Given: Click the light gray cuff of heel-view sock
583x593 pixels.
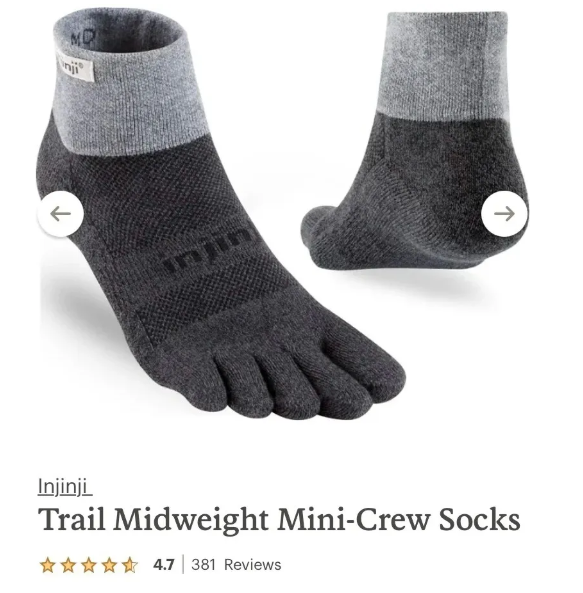Looking at the screenshot, I should 445,64.
